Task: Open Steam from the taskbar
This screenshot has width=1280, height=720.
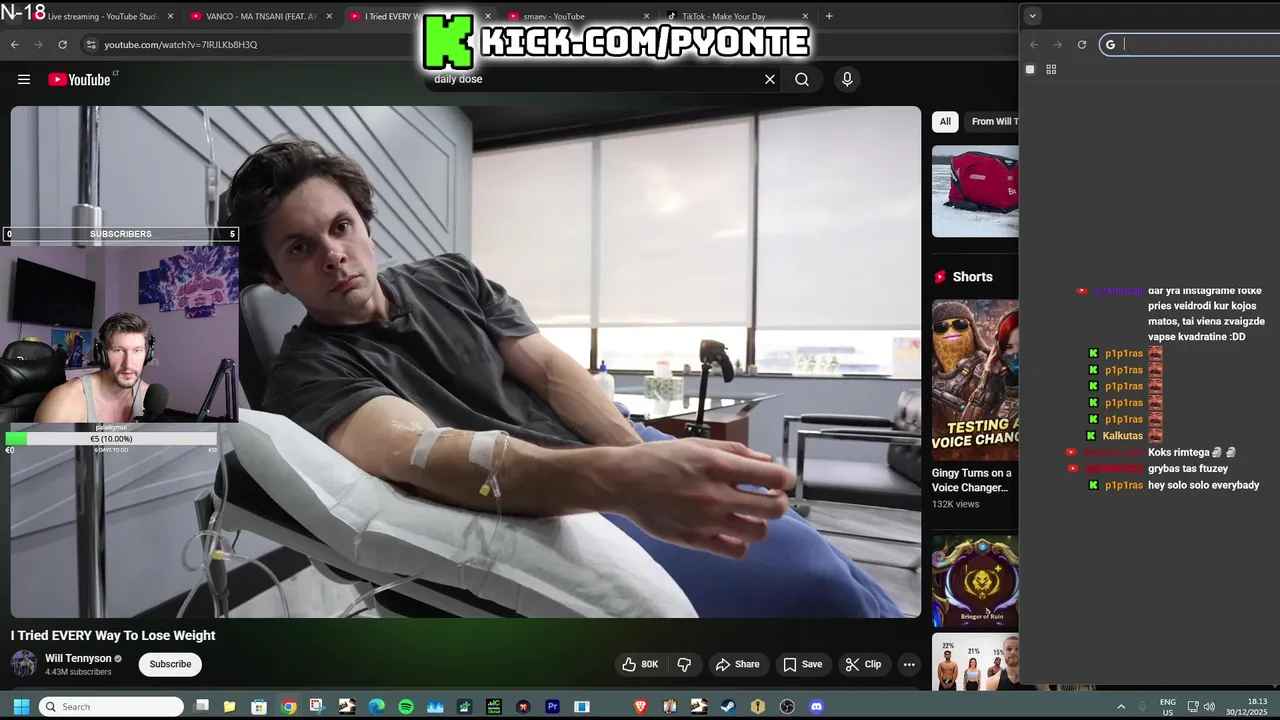Action: (x=728, y=707)
